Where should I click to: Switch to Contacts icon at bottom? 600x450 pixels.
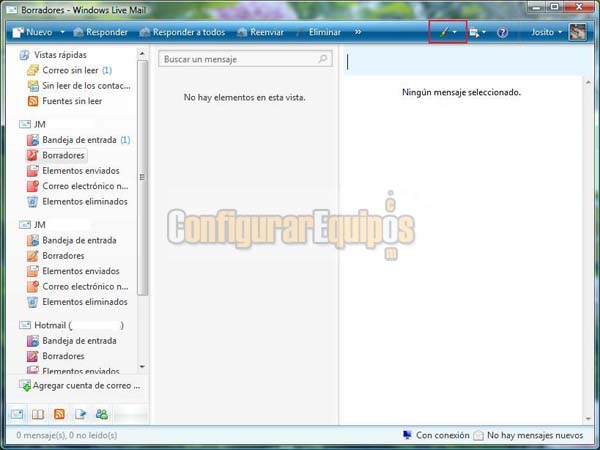(x=102, y=414)
